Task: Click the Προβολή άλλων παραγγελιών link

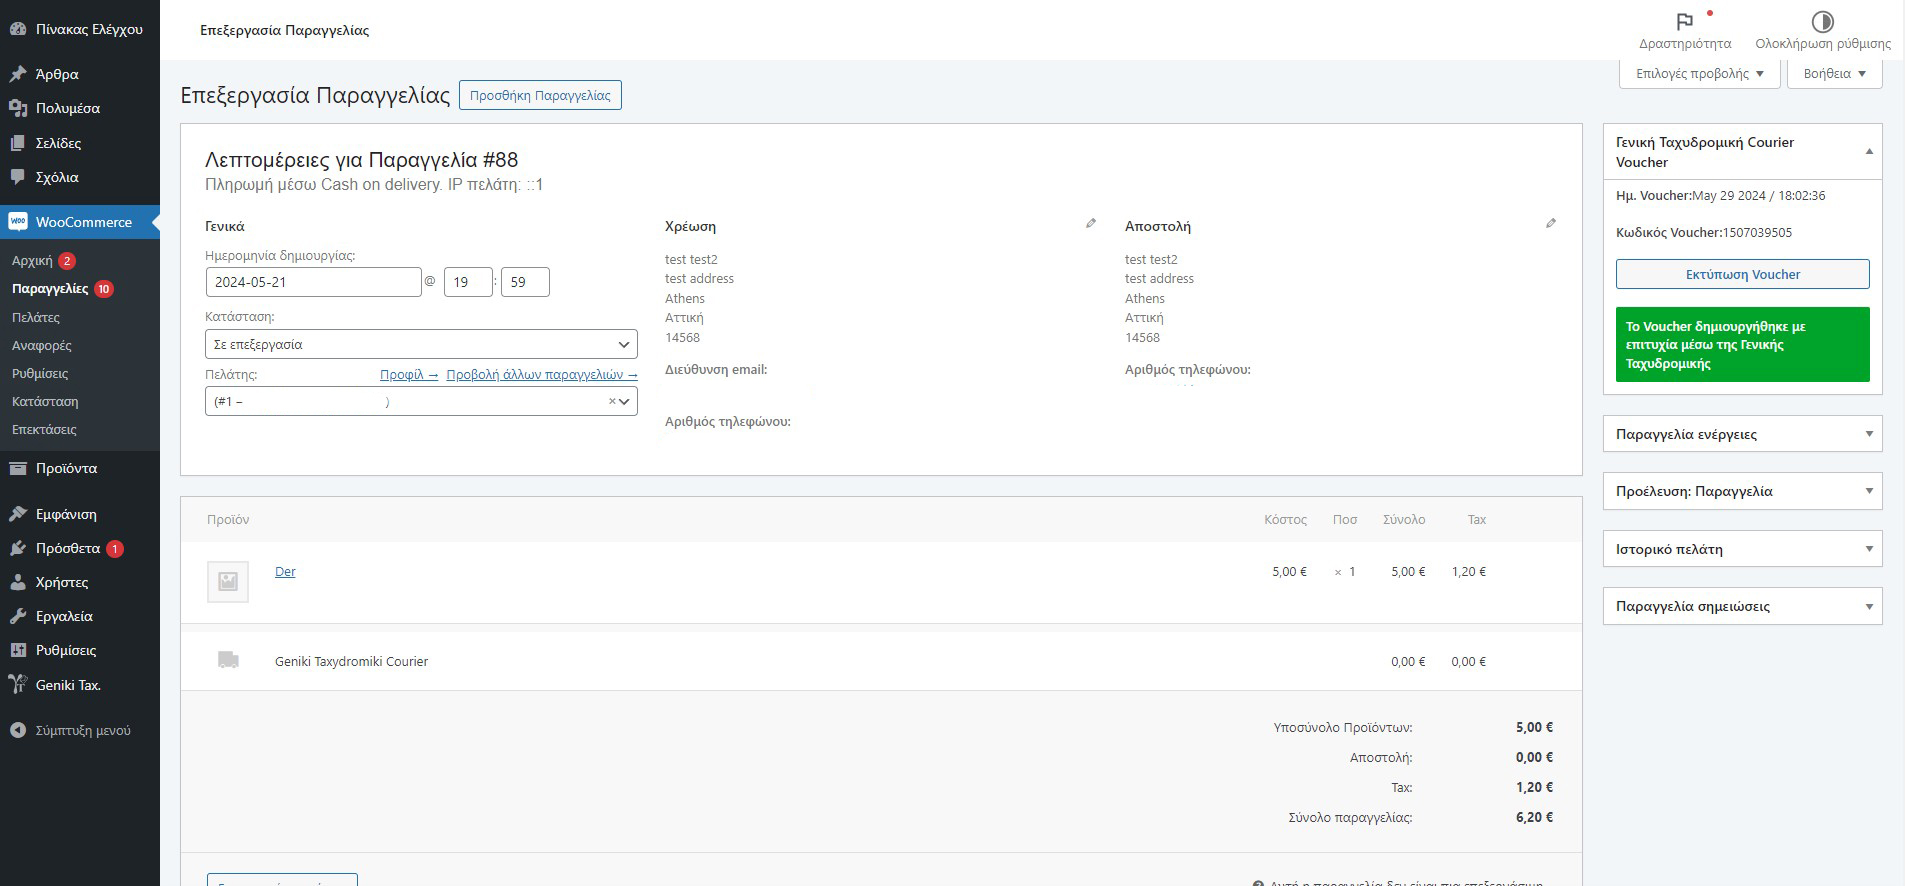Action: 541,375
